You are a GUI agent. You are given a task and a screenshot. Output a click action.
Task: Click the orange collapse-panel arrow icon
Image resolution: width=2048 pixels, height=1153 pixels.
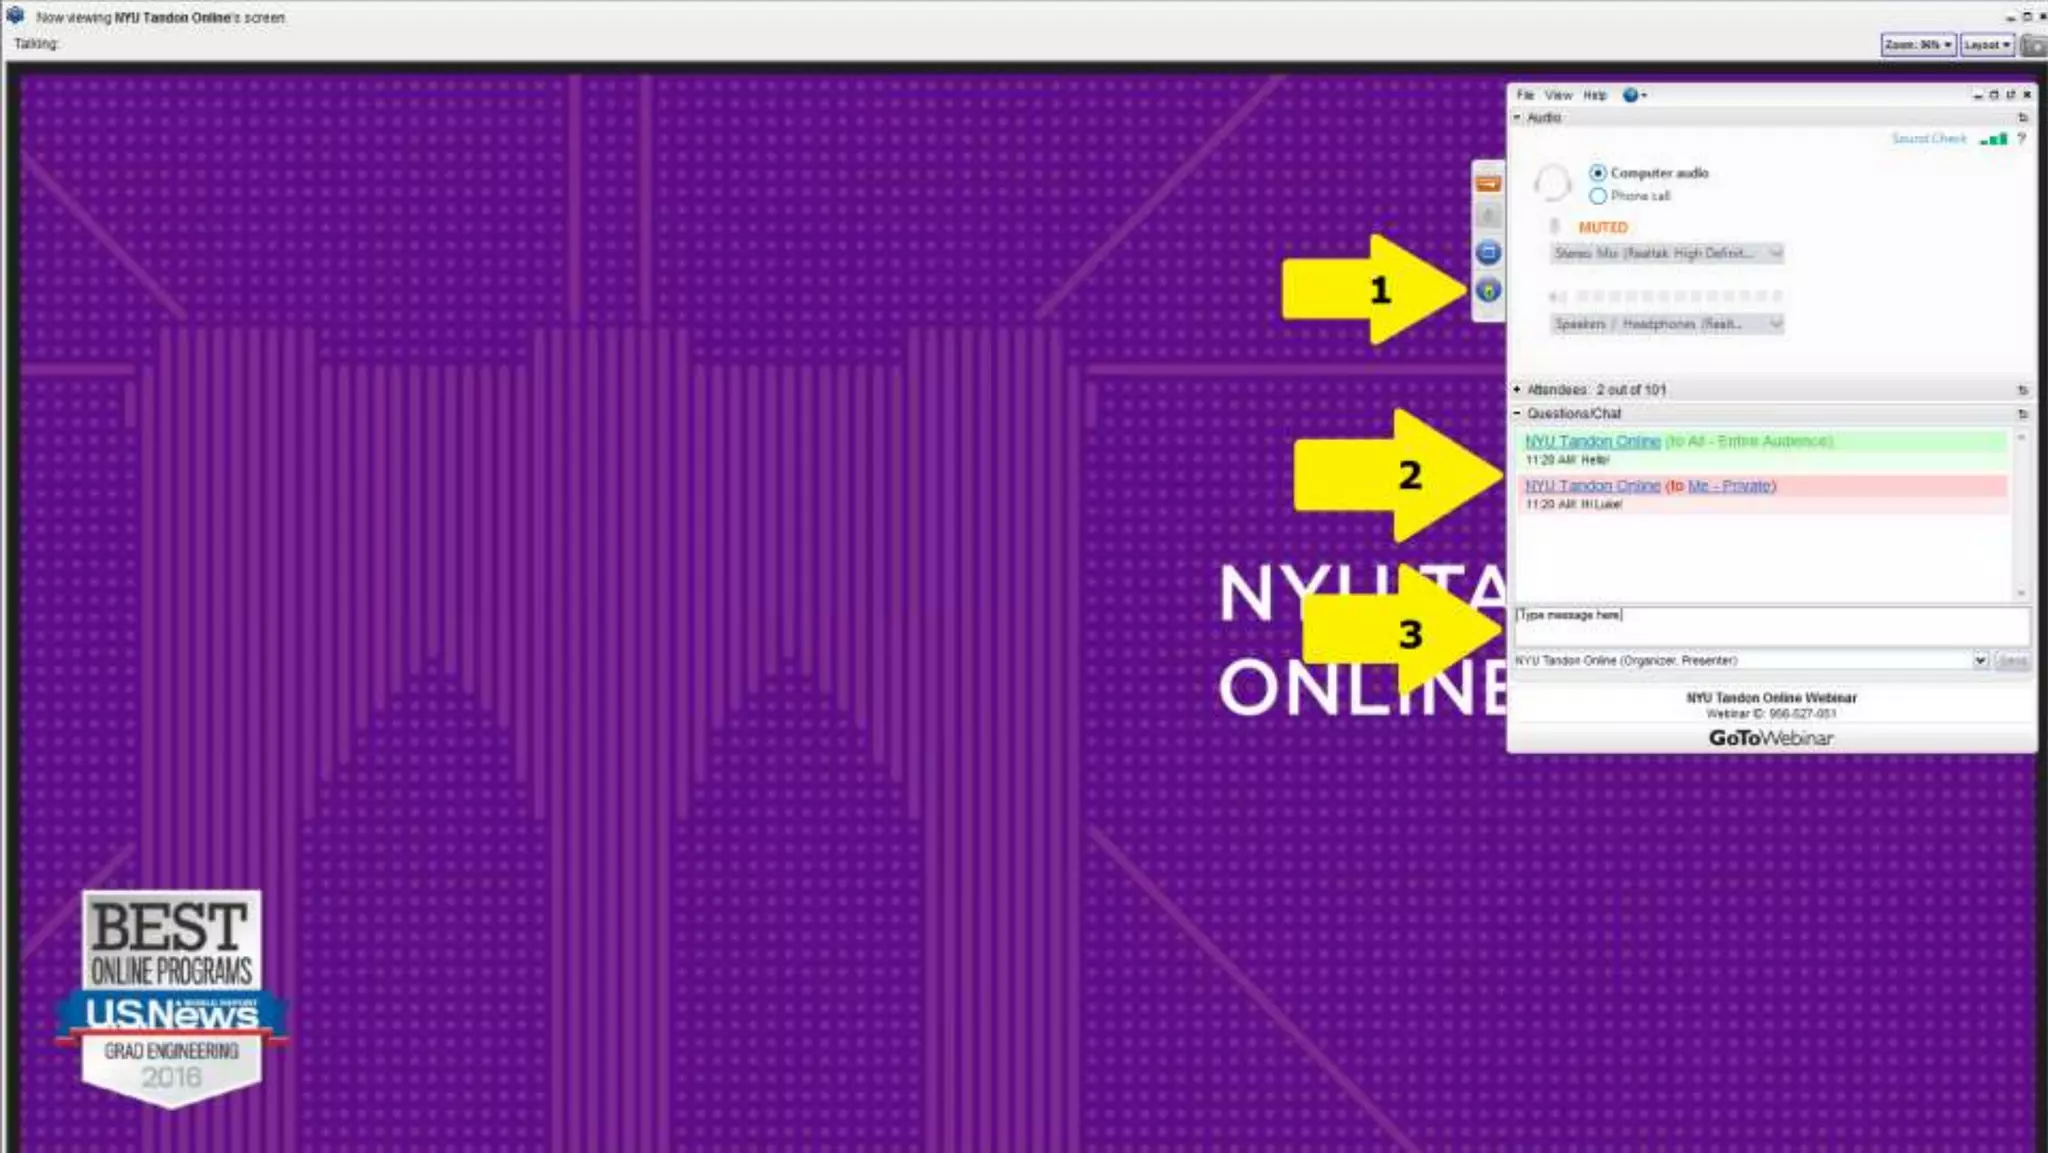click(x=1488, y=184)
